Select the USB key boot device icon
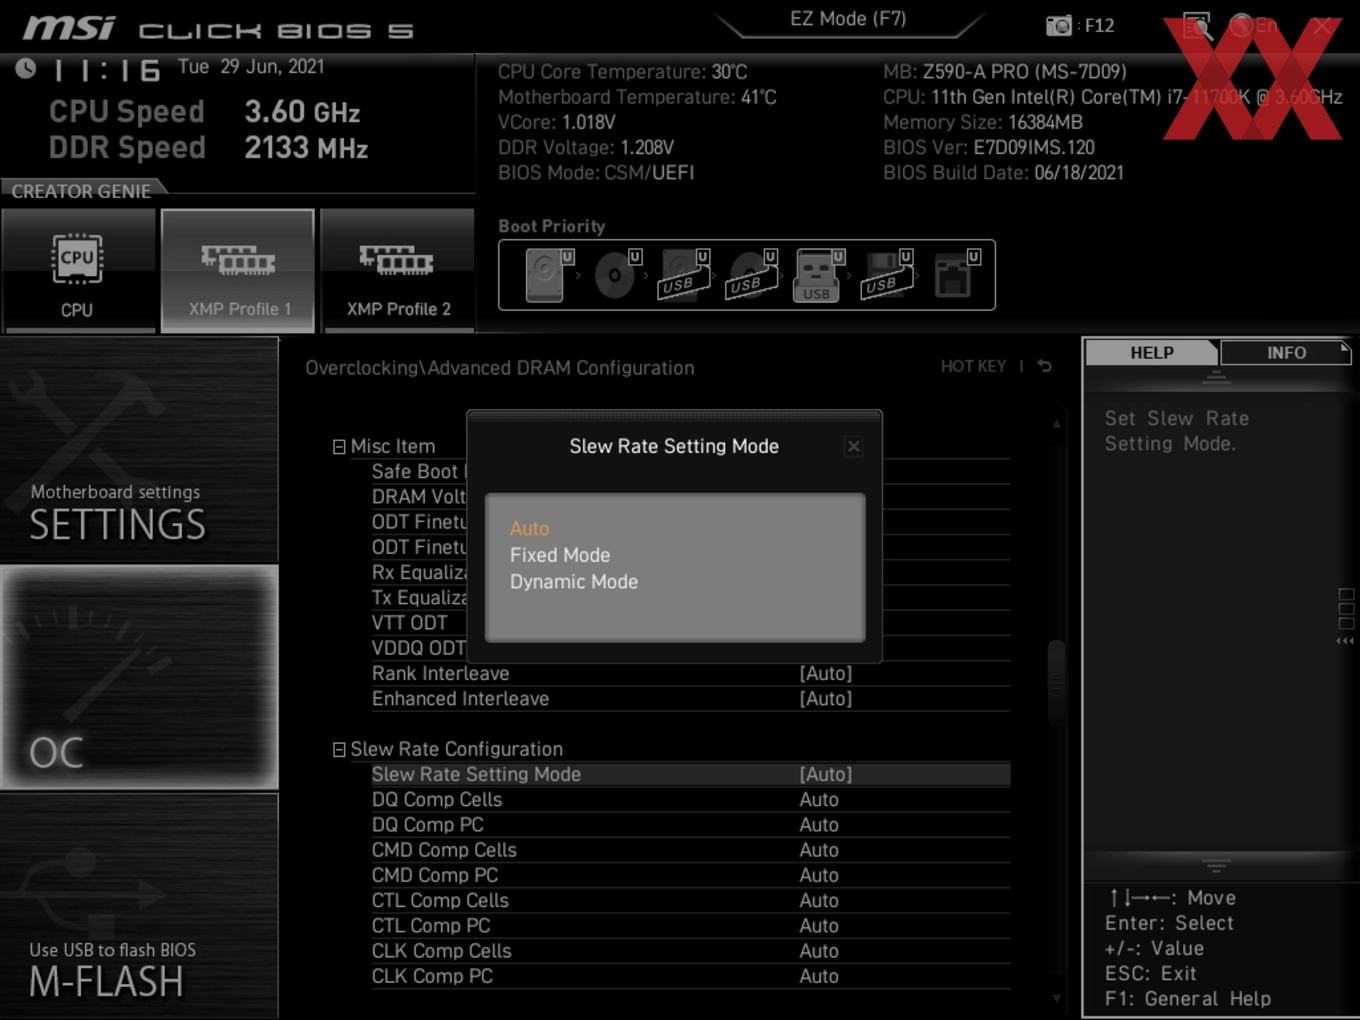 pos(819,274)
